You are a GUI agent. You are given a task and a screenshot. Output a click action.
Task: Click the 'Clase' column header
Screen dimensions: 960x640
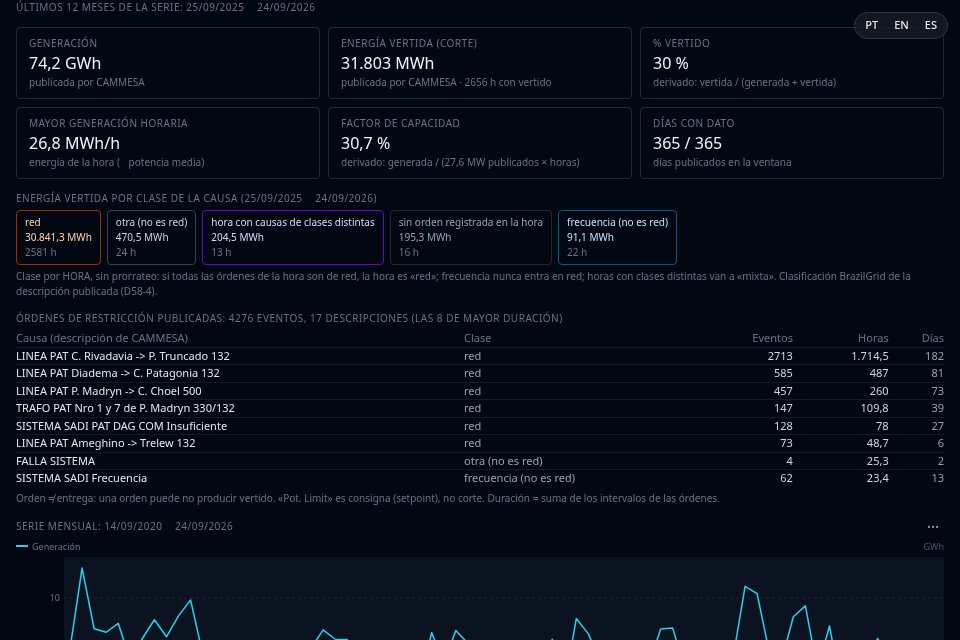coord(478,338)
